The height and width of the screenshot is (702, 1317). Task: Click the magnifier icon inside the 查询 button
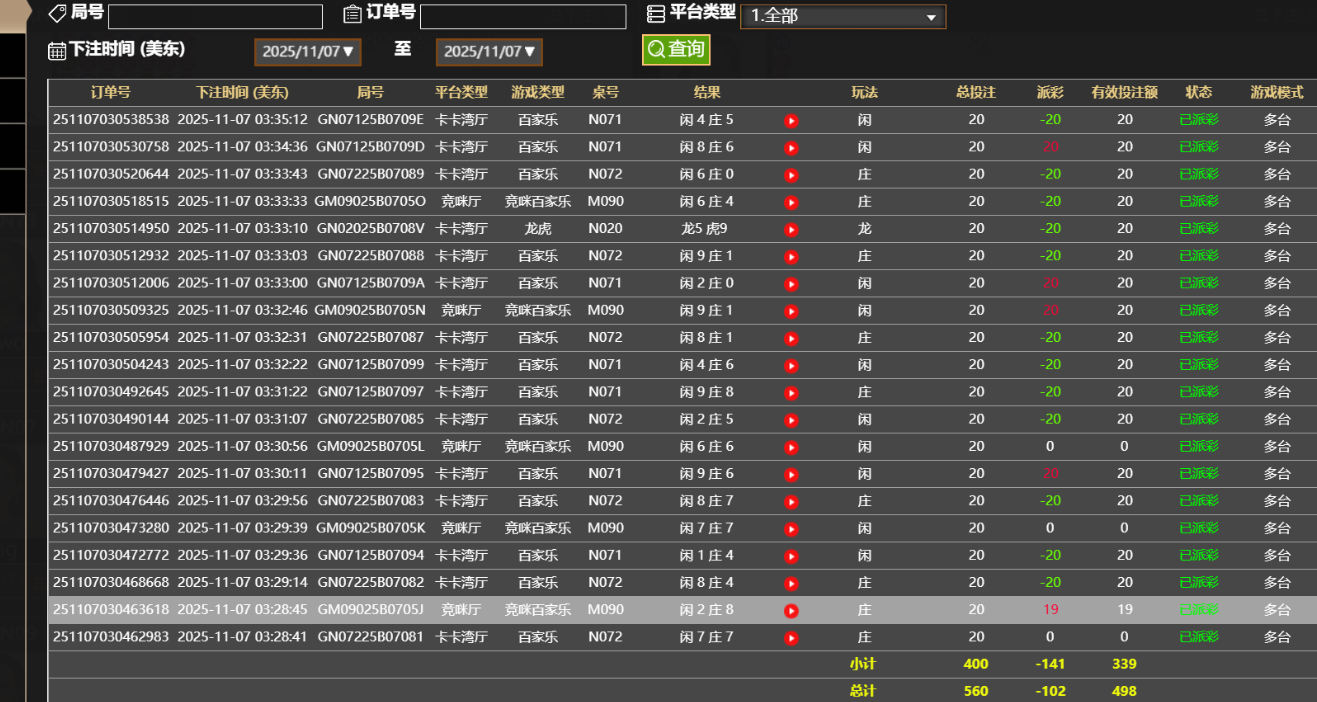pyautogui.click(x=655, y=47)
